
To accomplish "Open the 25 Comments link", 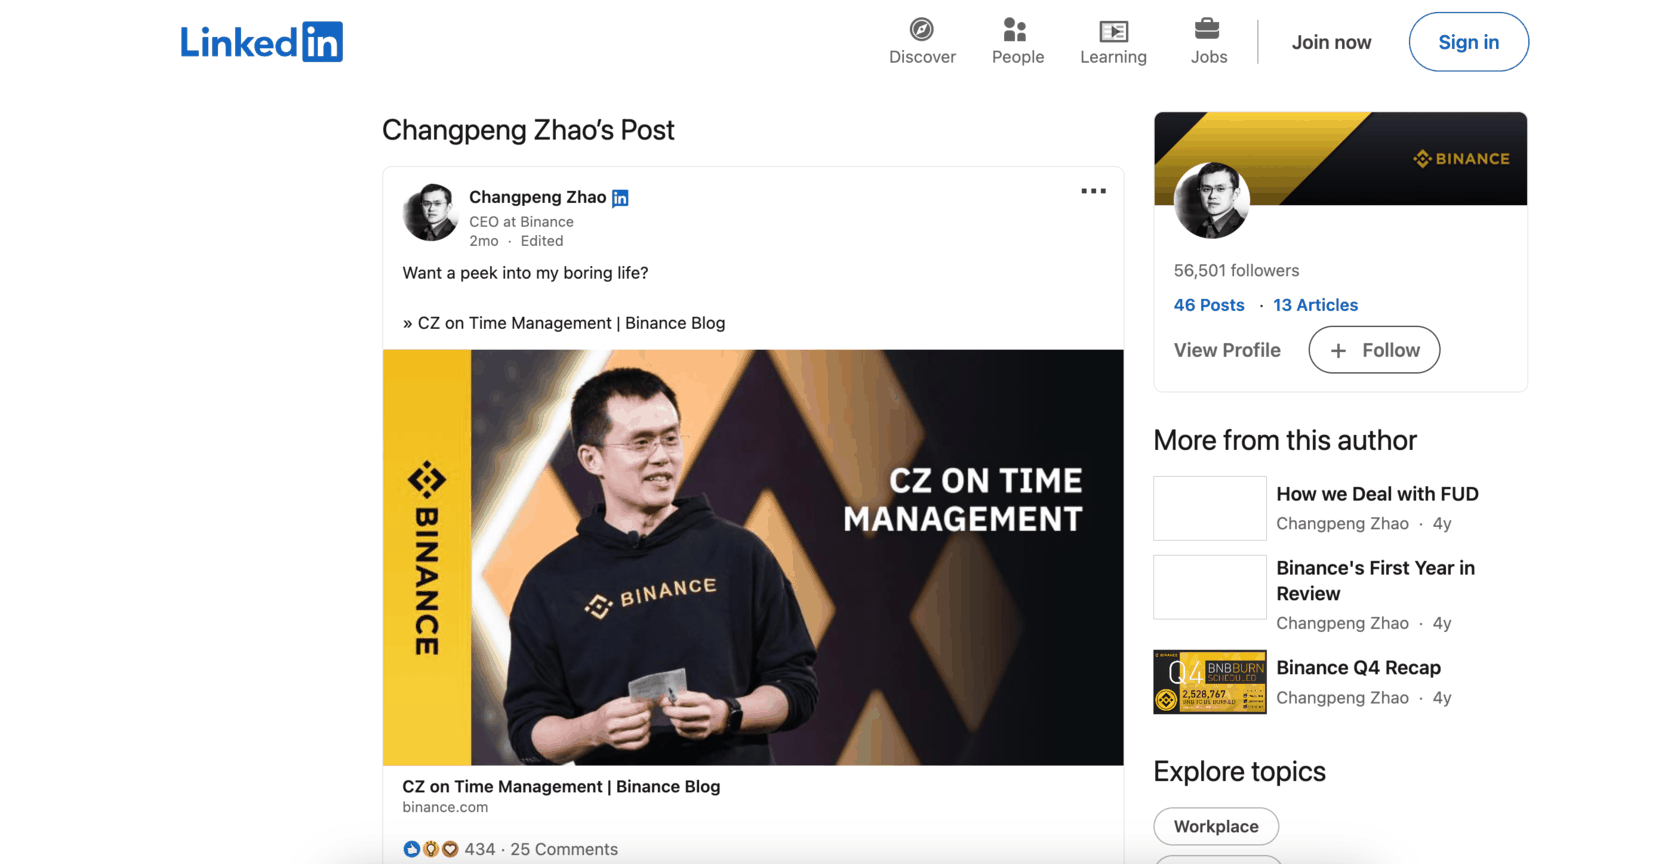I will (x=564, y=849).
